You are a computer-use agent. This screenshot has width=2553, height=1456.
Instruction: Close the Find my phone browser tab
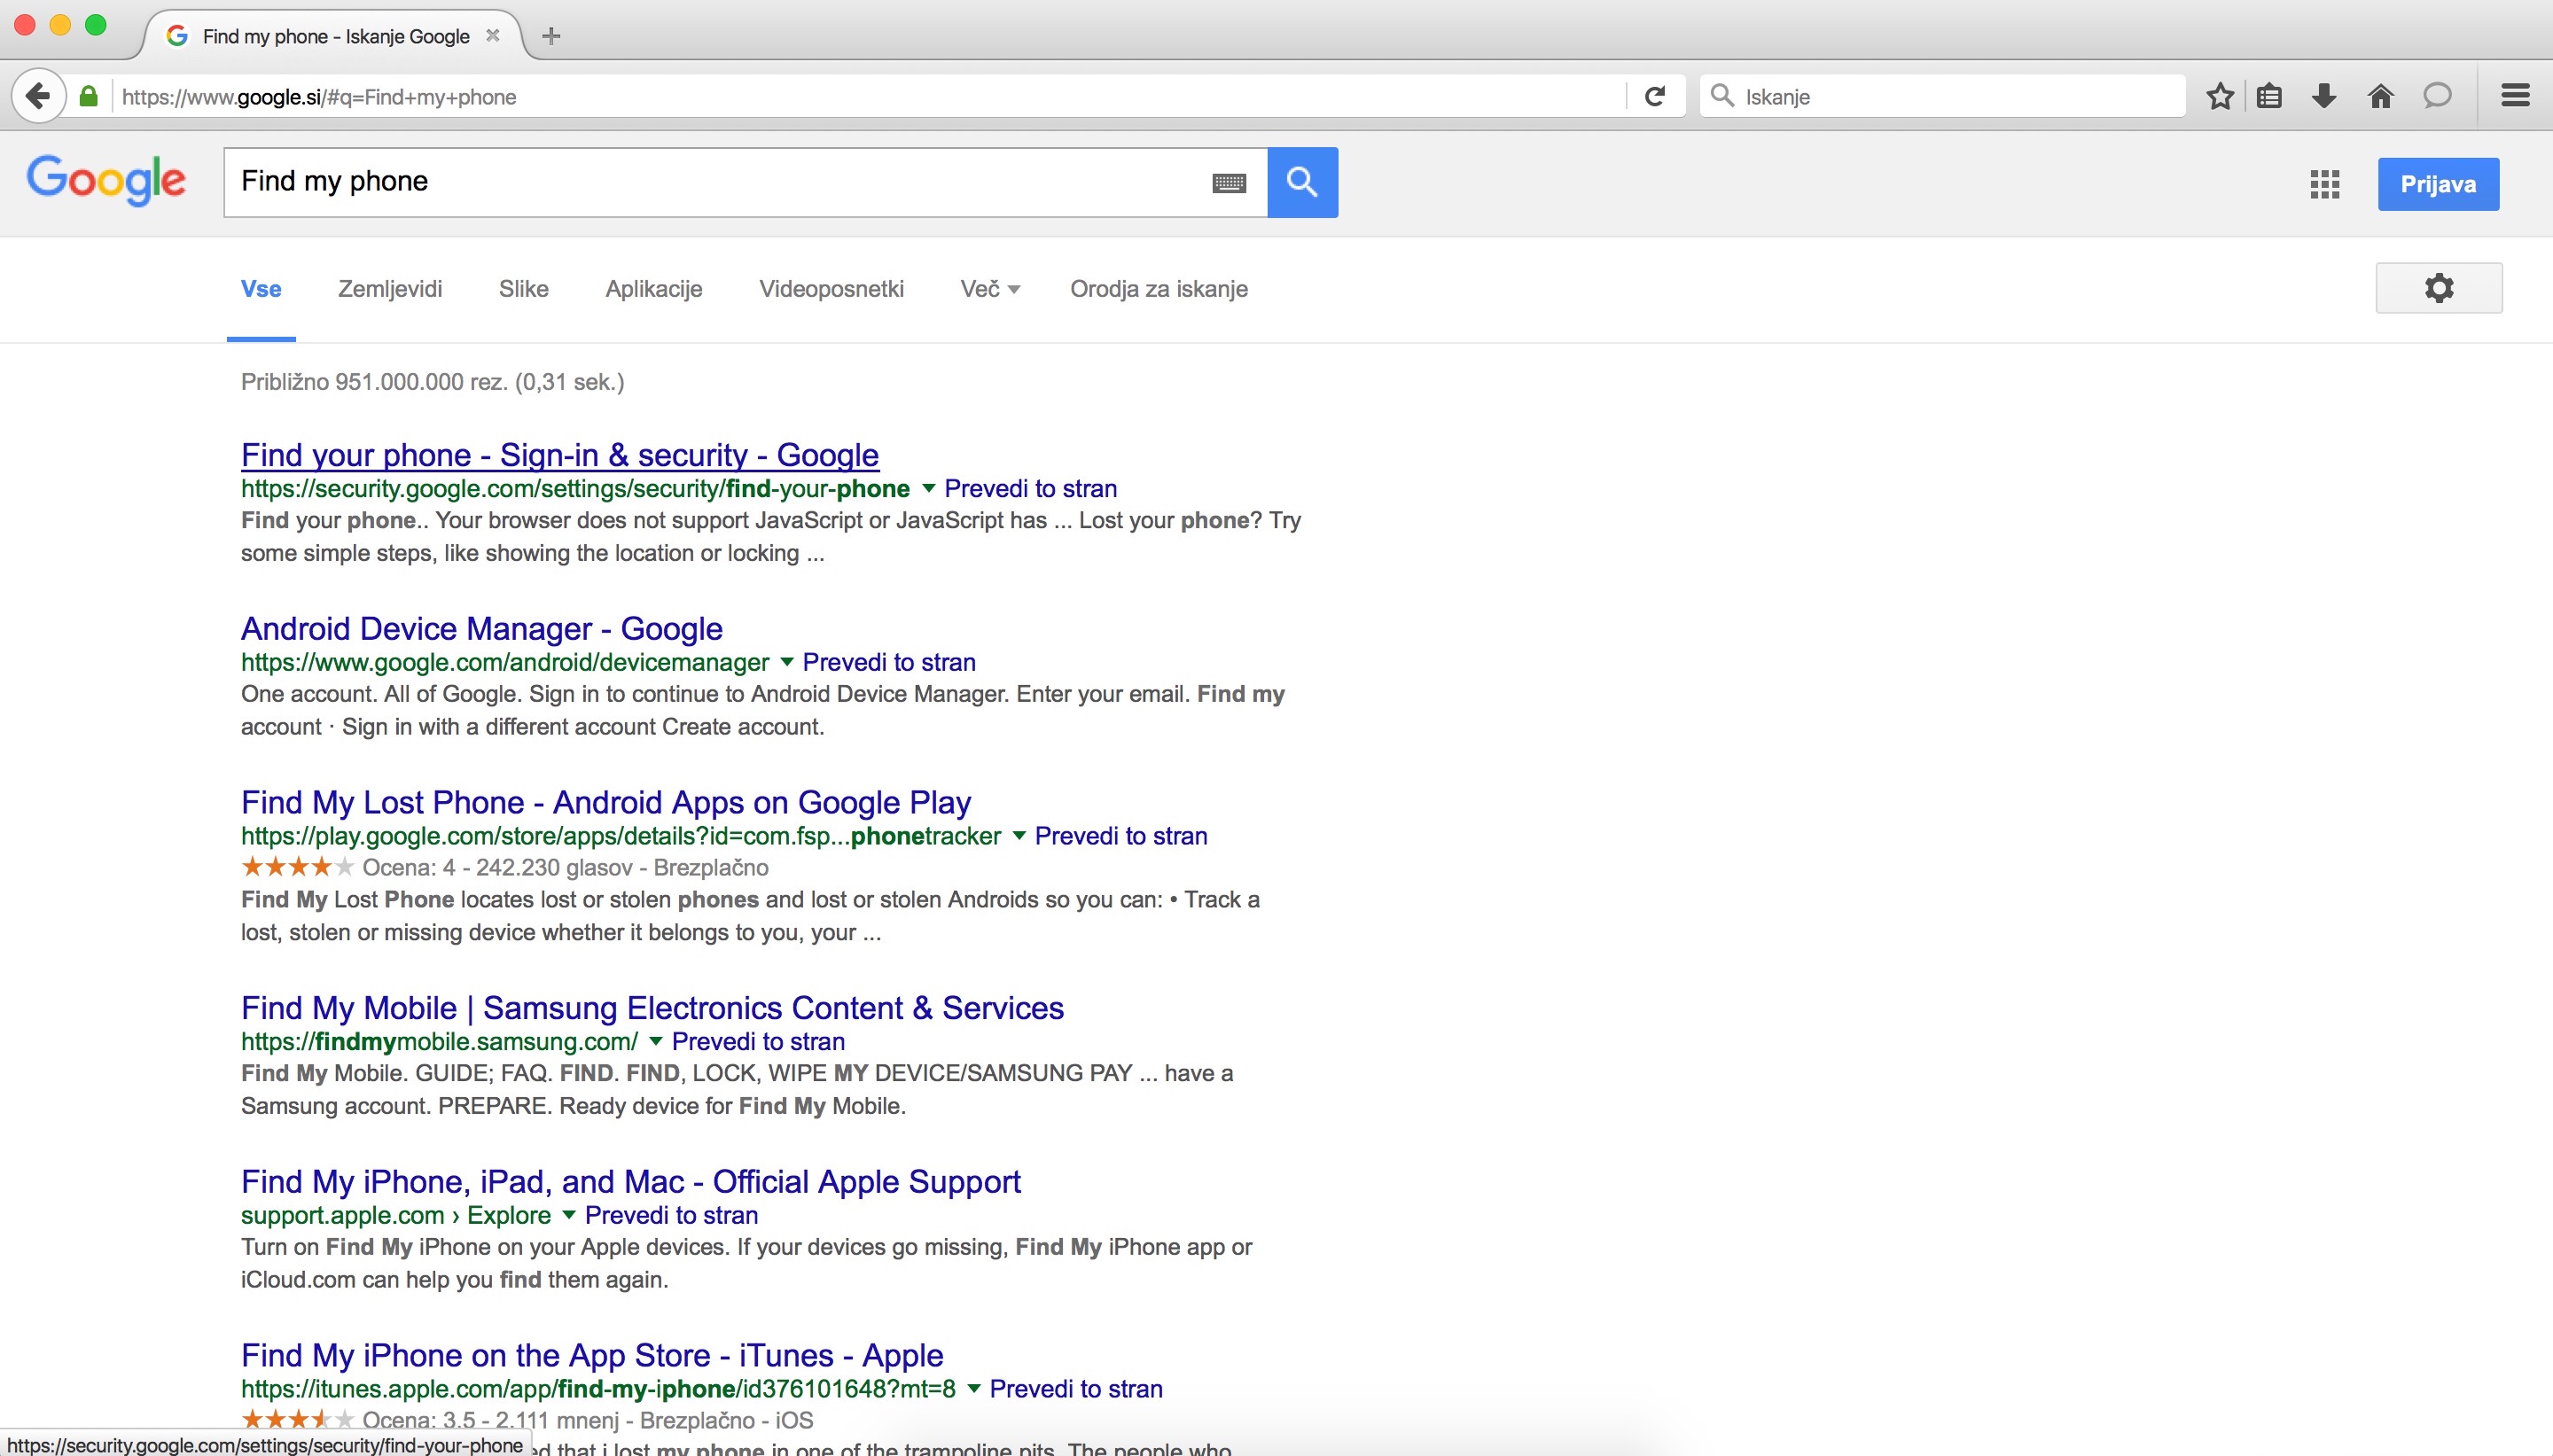point(492,36)
